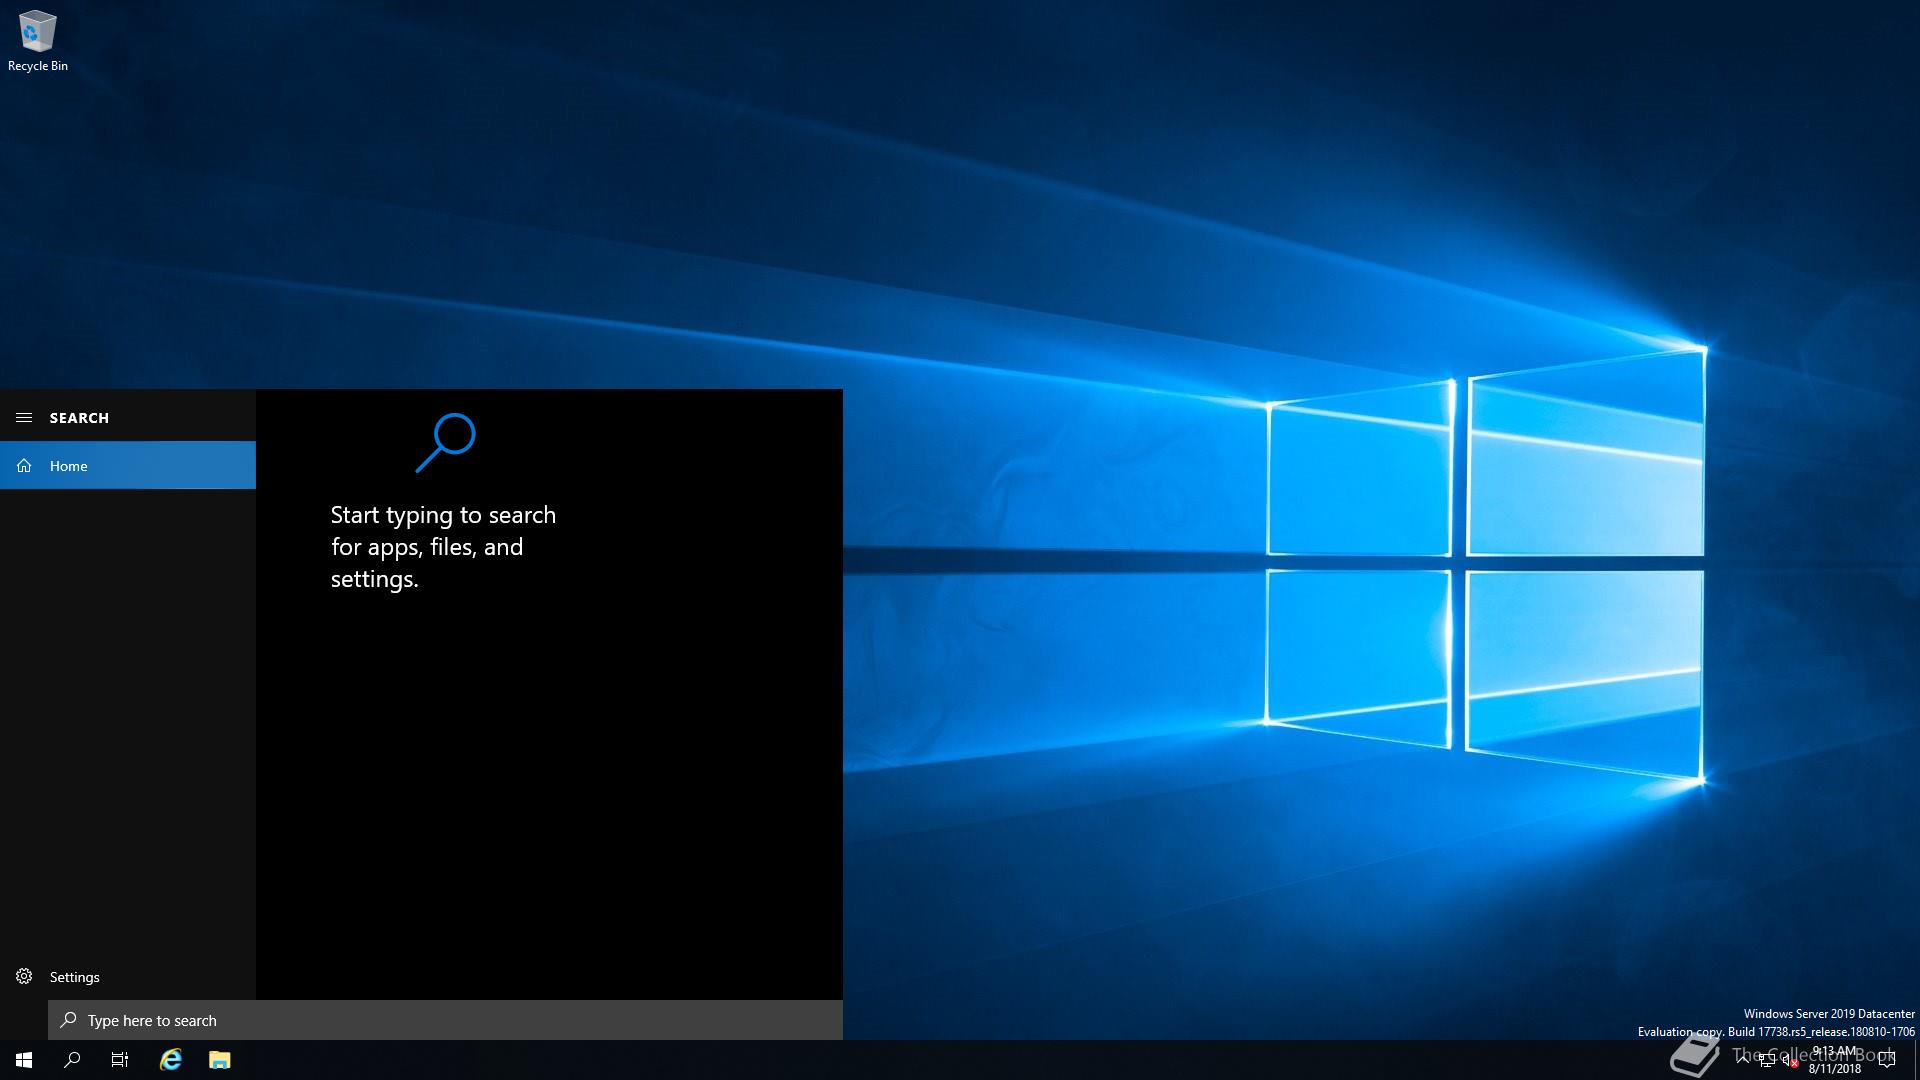1920x1080 pixels.
Task: Open the Recycle Bin desktop icon
Action: (x=37, y=41)
